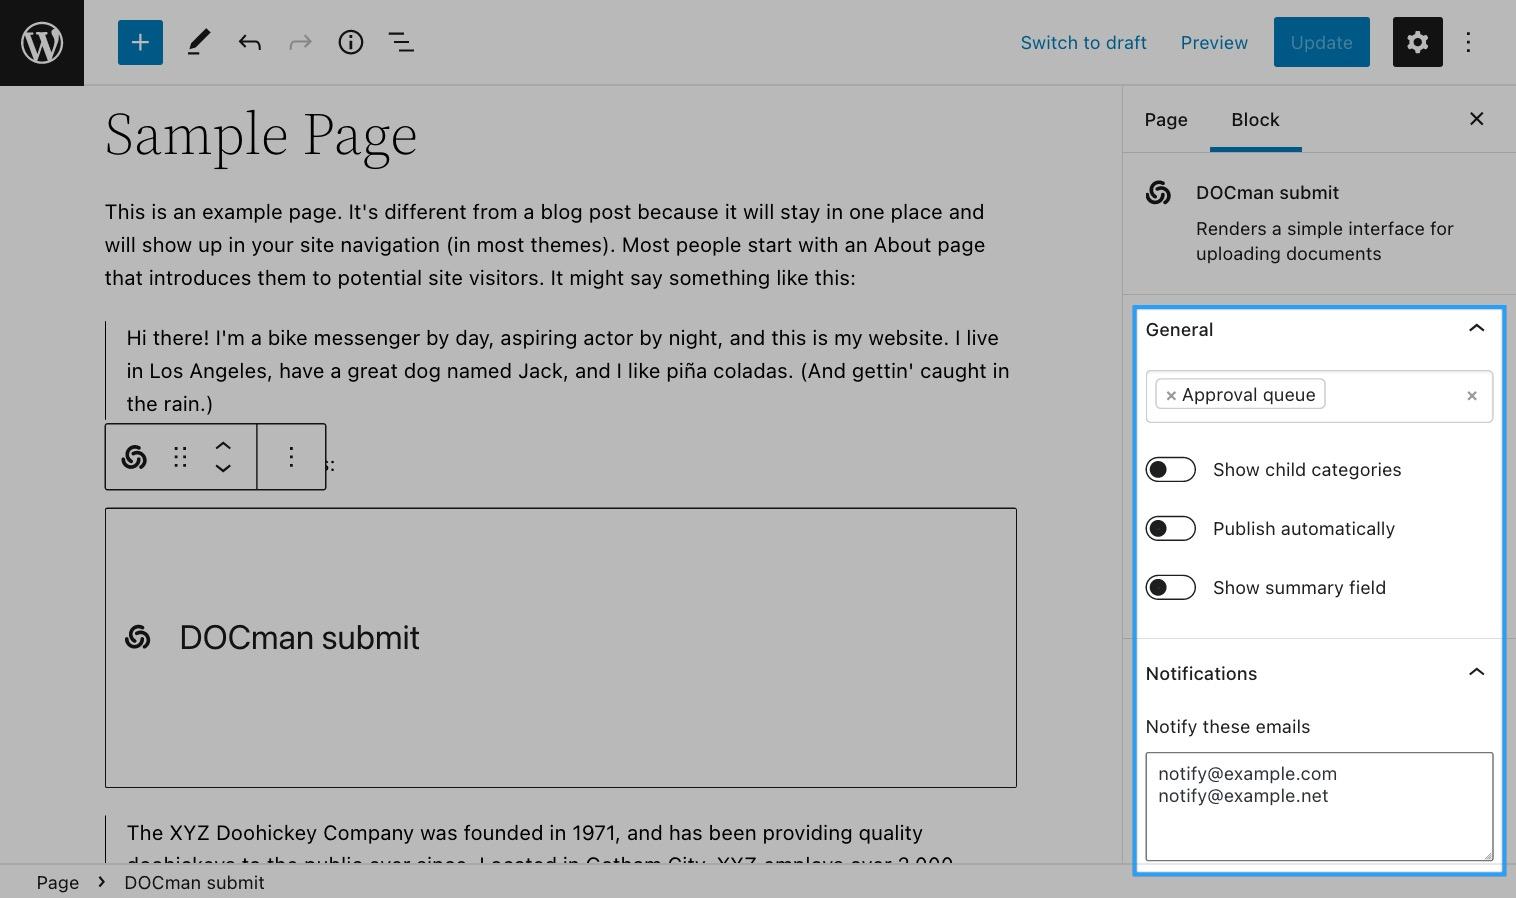Click the WordPress logo
Viewport: 1516px width, 898px height.
[x=42, y=42]
